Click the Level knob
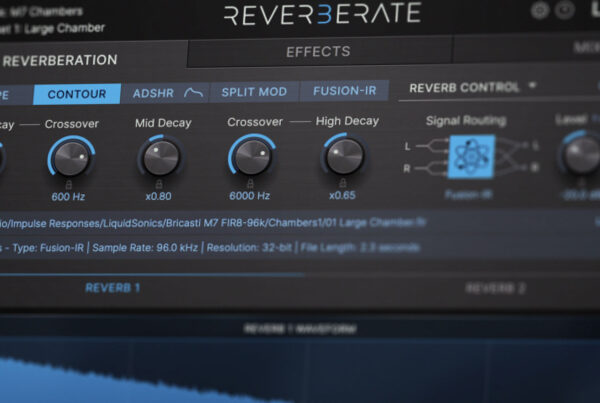 coord(582,153)
